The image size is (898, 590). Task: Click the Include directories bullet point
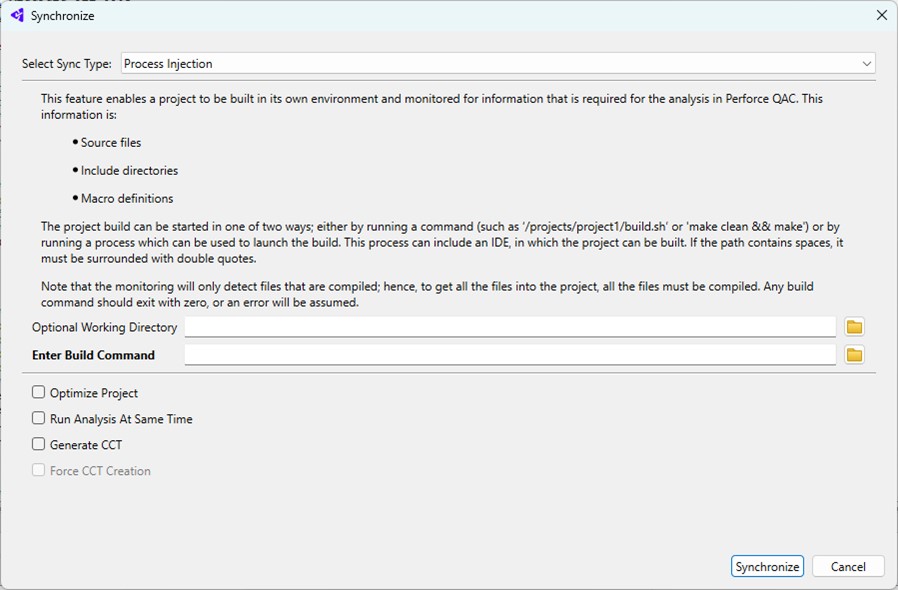click(129, 170)
